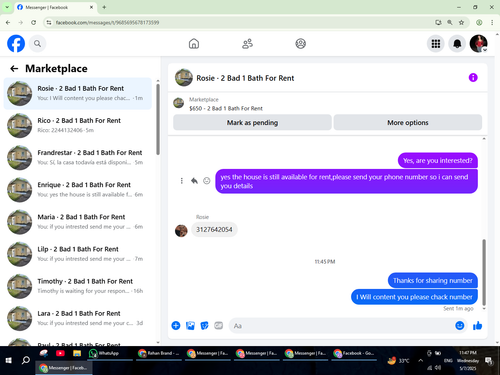Click the 'Yes, are you interested?' message
The image size is (500, 375).
click(x=438, y=161)
